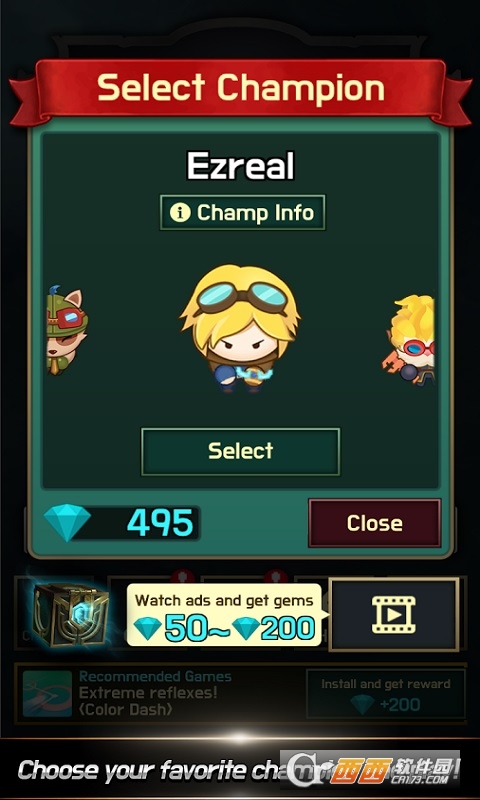Viewport: 480px width, 800px height.
Task: Click the gem icon beside 200
Action: [x=245, y=629]
